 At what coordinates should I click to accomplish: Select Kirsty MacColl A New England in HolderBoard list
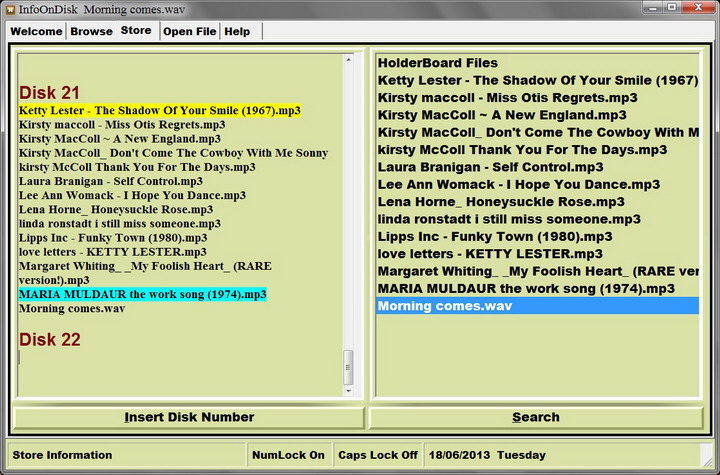[537, 115]
